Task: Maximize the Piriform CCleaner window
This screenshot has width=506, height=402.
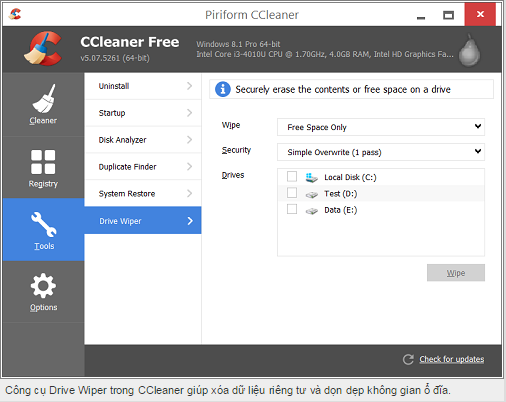Action: pos(448,15)
